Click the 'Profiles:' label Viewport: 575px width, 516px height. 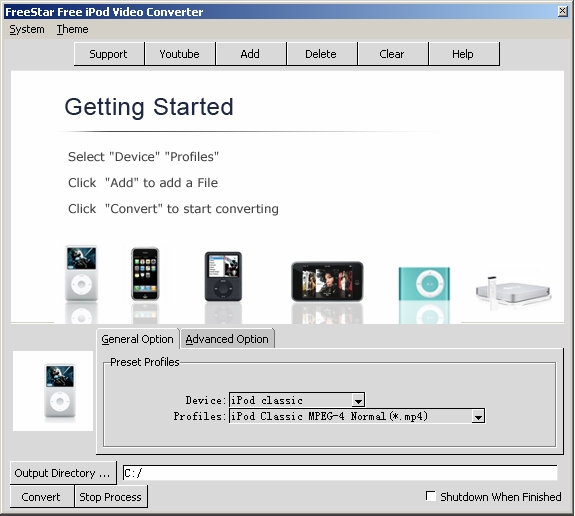point(200,416)
